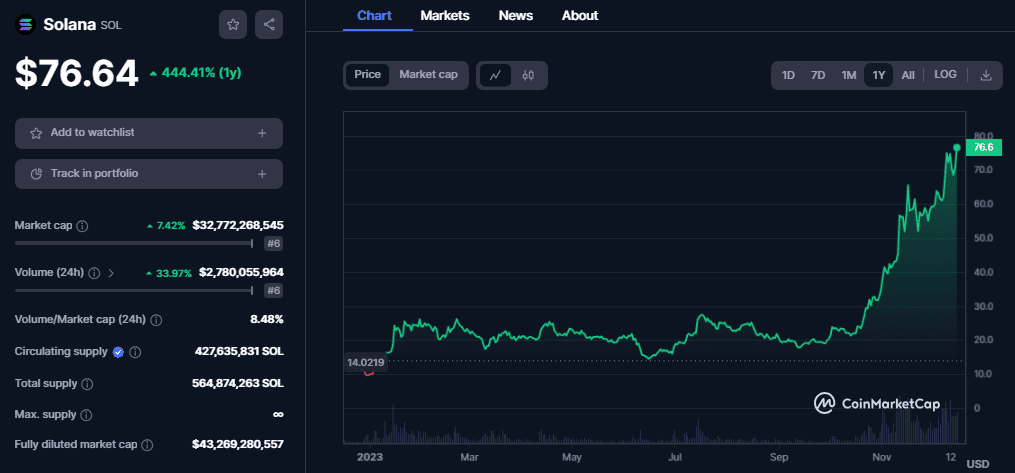1015x473 pixels.
Task: Click the 444.41% (1y) change text
Action: tap(201, 73)
